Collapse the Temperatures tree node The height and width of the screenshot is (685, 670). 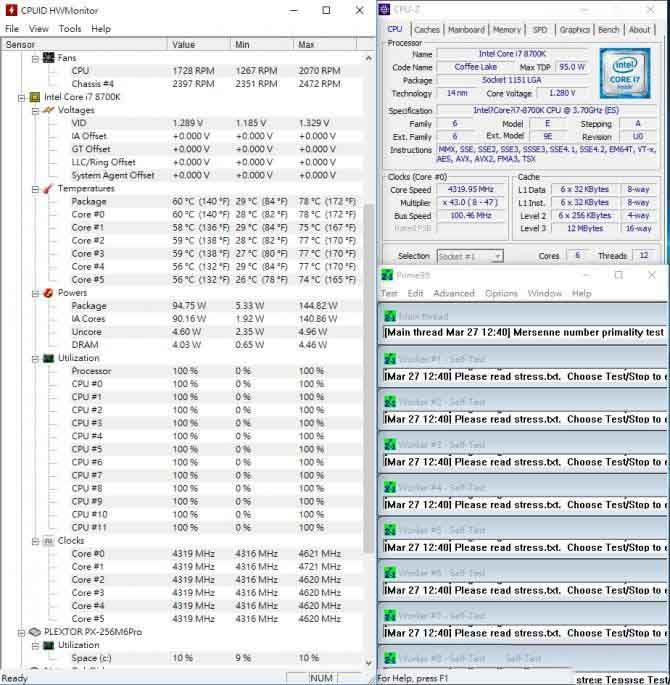click(35, 189)
